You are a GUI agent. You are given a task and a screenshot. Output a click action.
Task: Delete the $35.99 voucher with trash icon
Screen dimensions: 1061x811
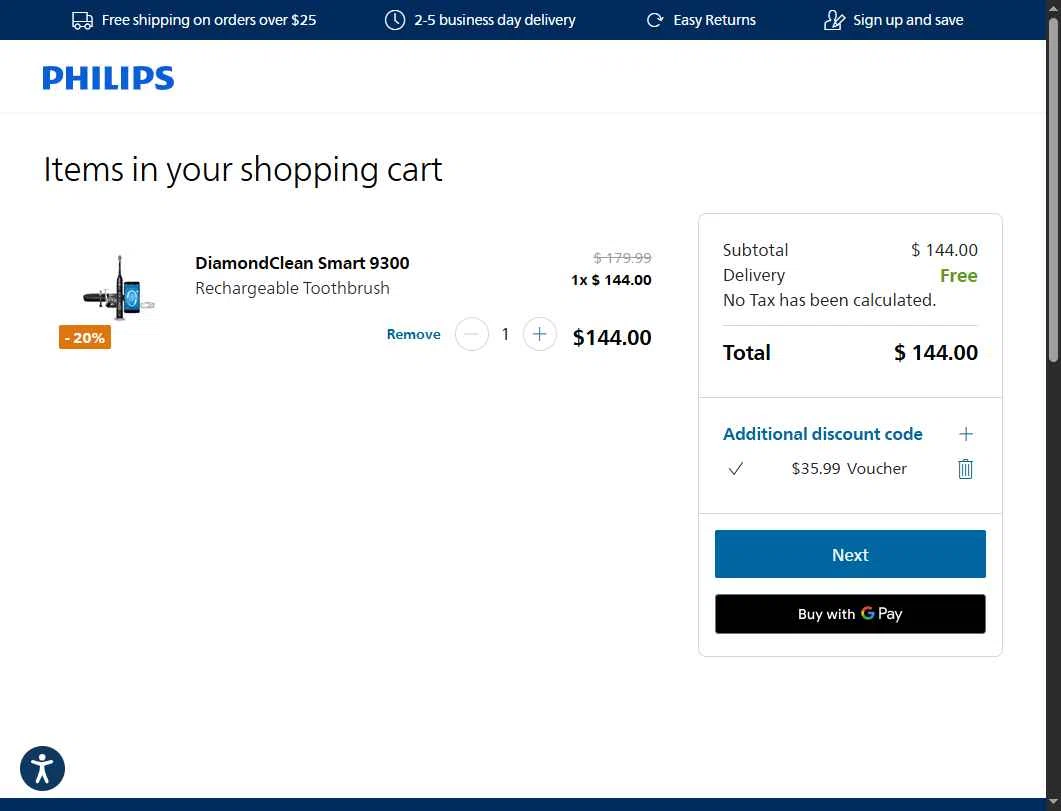pos(965,469)
